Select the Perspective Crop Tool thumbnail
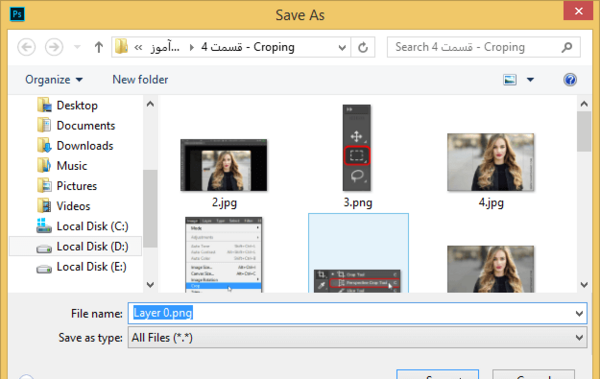The height and width of the screenshot is (379, 600). click(357, 281)
